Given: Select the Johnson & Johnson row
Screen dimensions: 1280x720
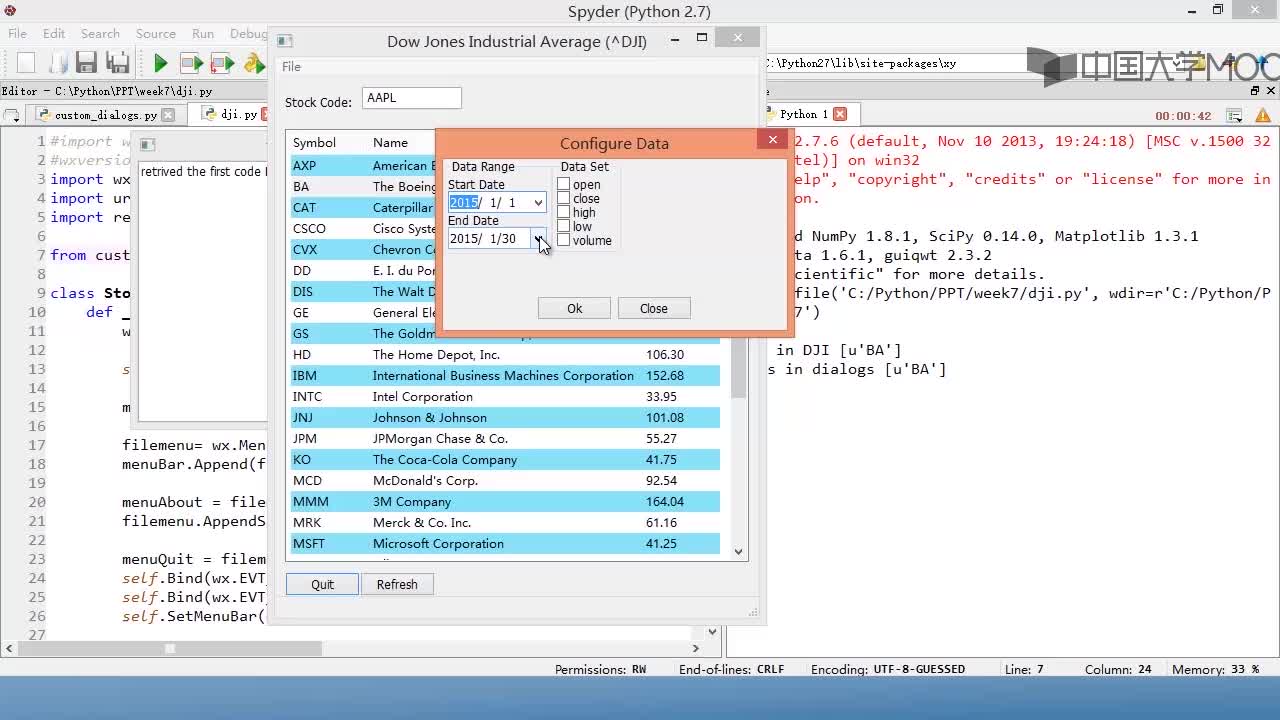Looking at the screenshot, I should [x=505, y=418].
